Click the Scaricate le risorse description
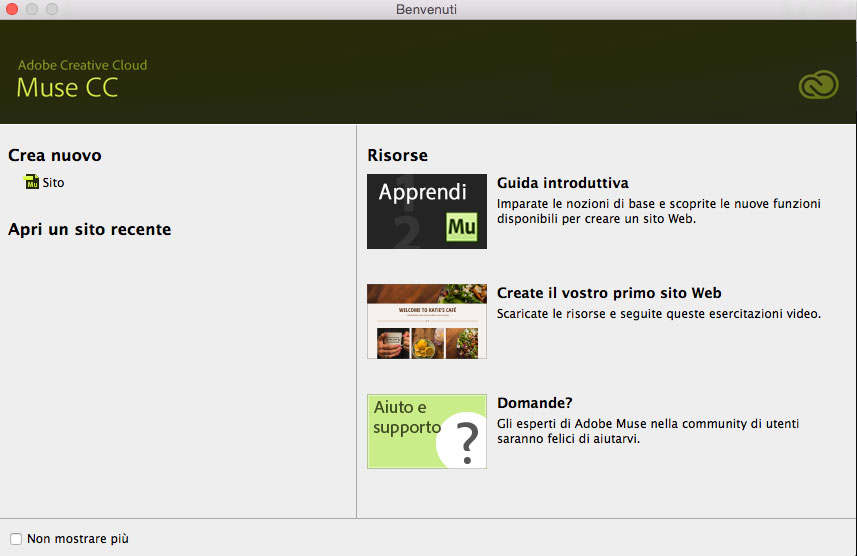This screenshot has width=857, height=556. click(659, 314)
